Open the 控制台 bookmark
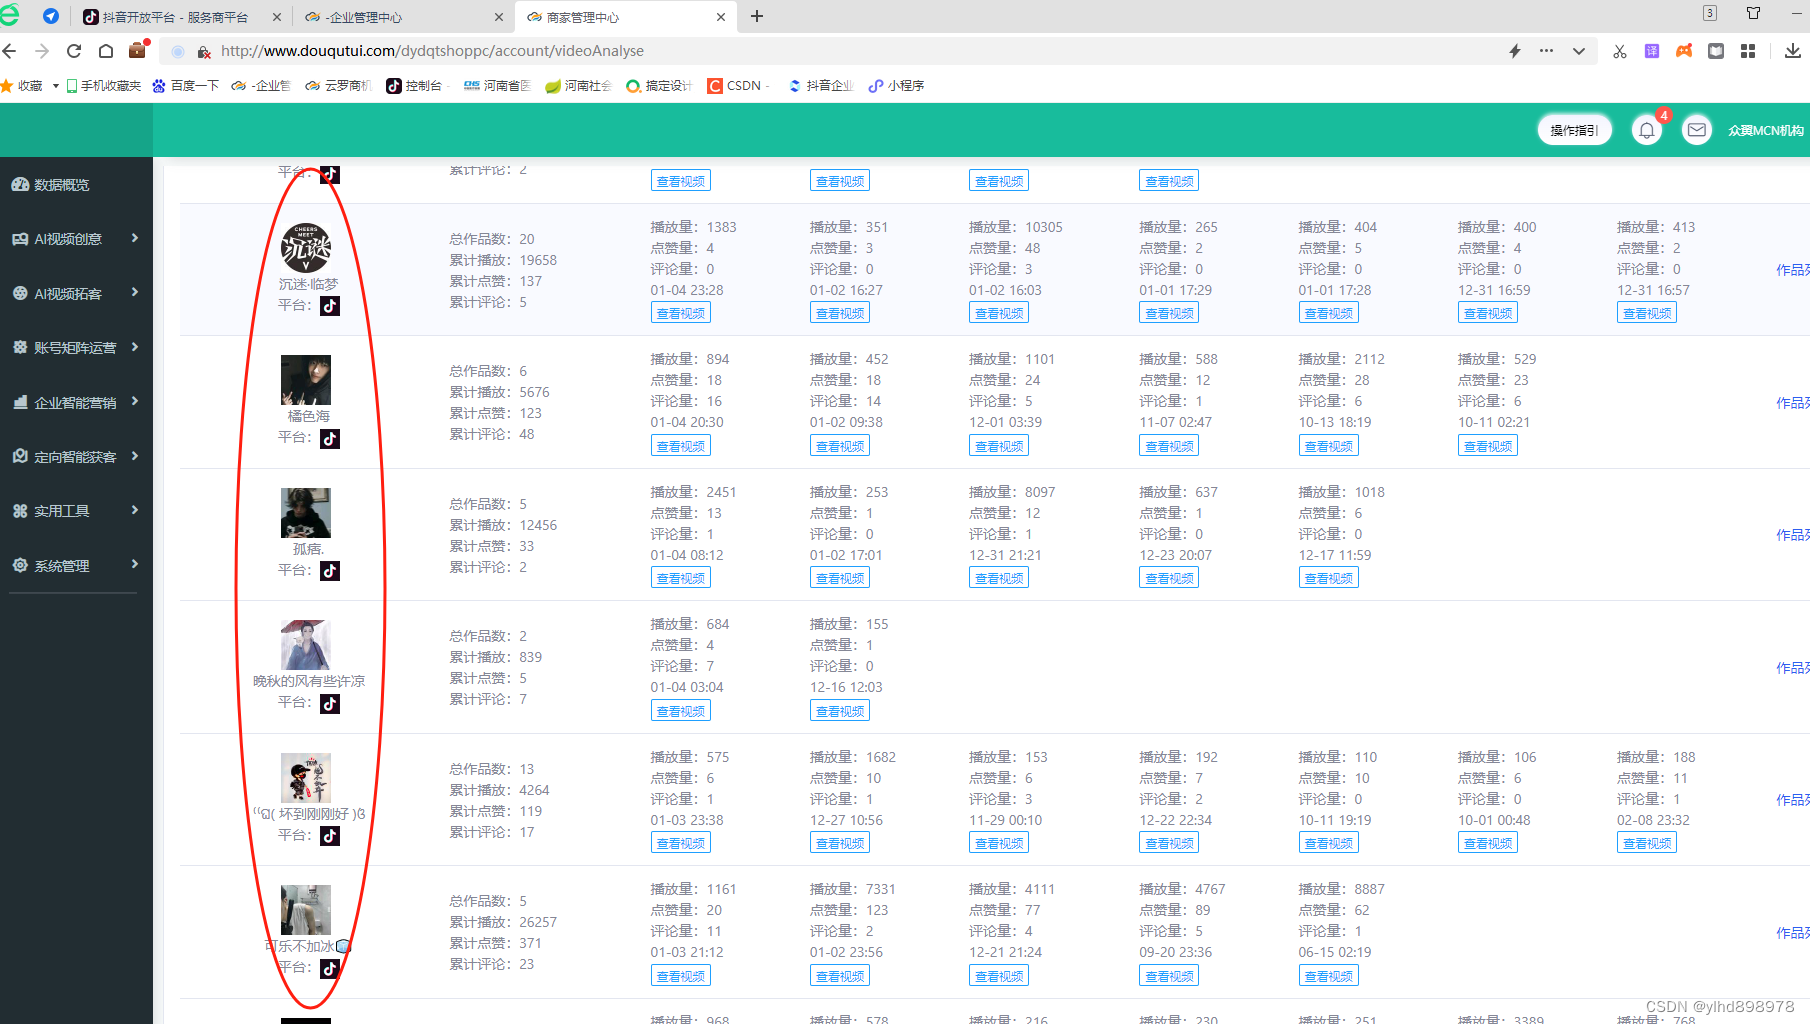Screen dimensions: 1810x1024 click(415, 86)
